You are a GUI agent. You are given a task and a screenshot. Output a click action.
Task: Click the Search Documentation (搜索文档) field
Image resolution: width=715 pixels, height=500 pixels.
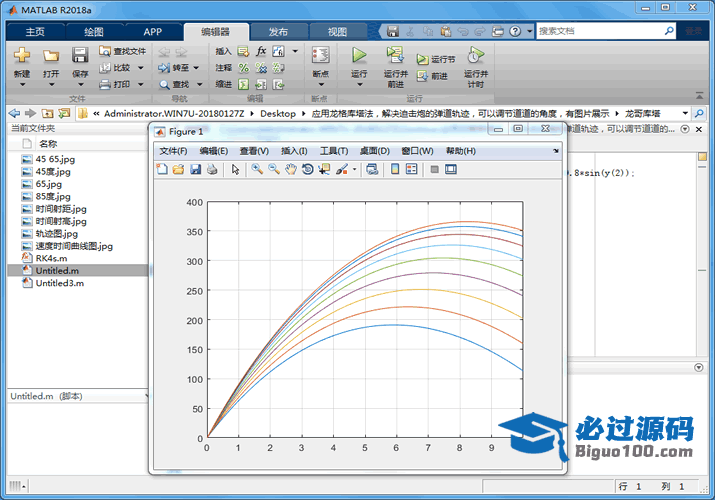pos(600,31)
